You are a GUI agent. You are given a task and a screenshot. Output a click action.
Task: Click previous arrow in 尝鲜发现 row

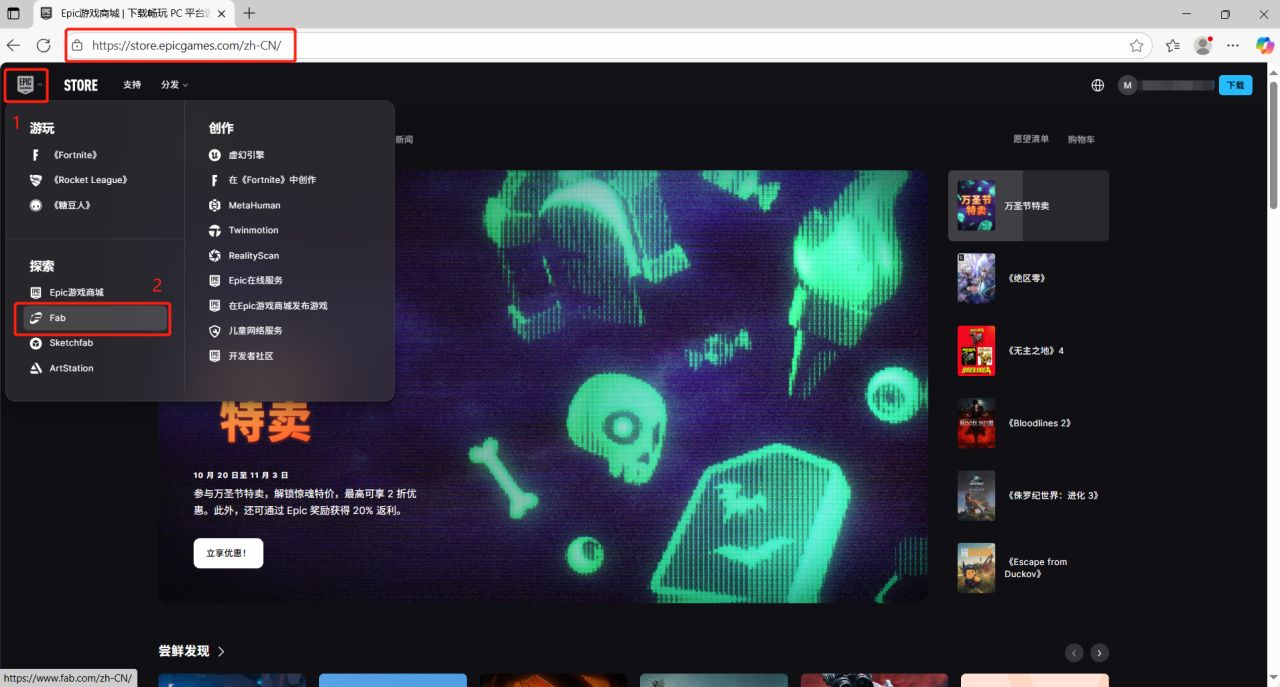point(1074,653)
